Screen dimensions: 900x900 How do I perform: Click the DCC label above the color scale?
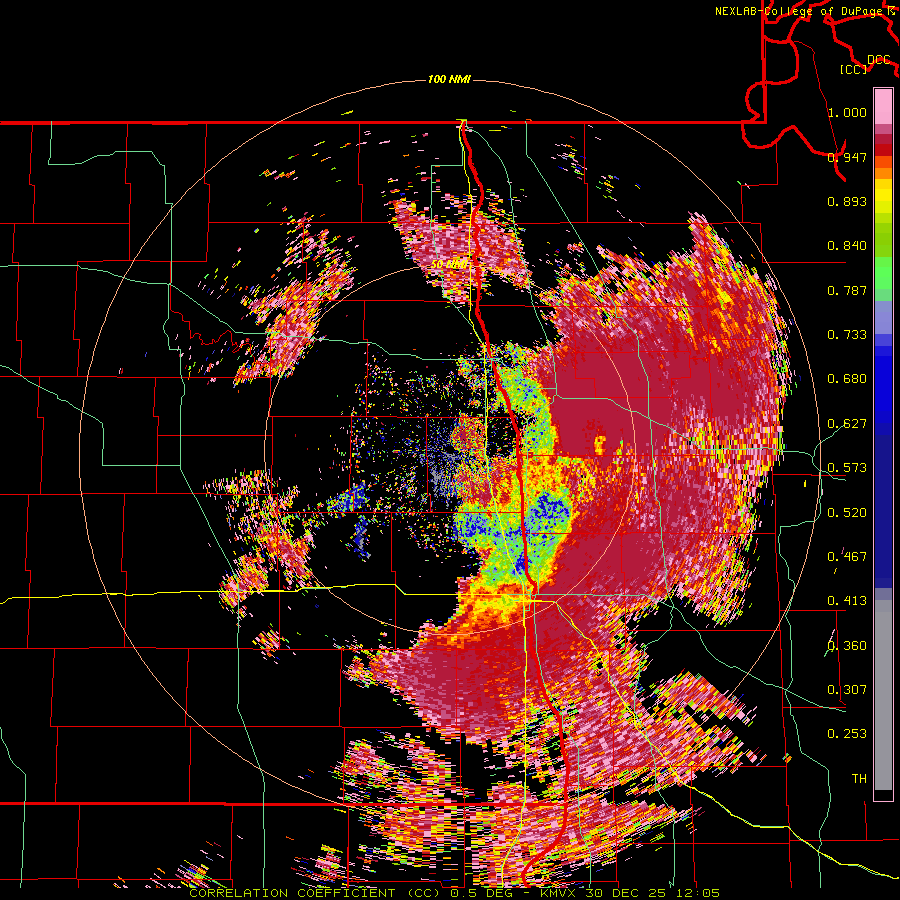click(x=878, y=60)
